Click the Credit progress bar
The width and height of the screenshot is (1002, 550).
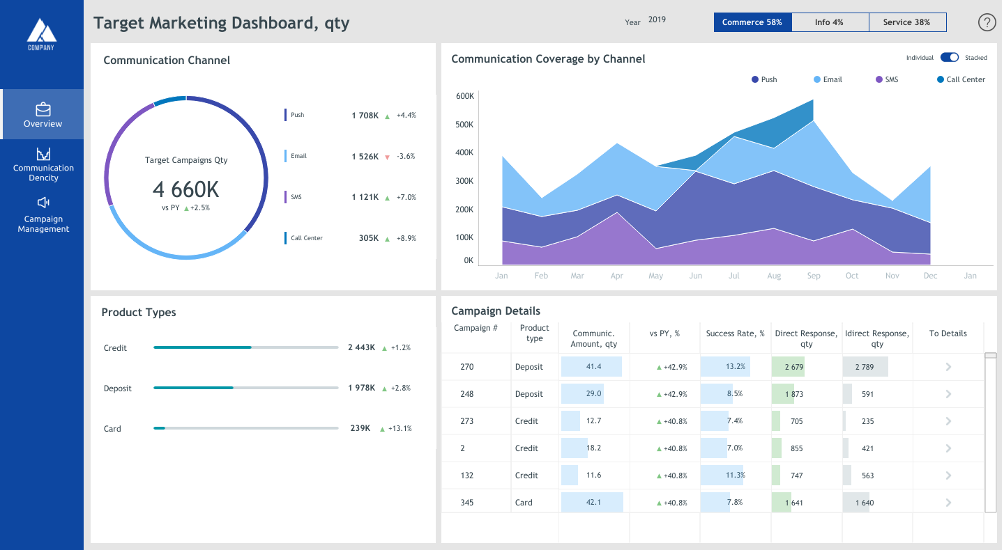[245, 348]
